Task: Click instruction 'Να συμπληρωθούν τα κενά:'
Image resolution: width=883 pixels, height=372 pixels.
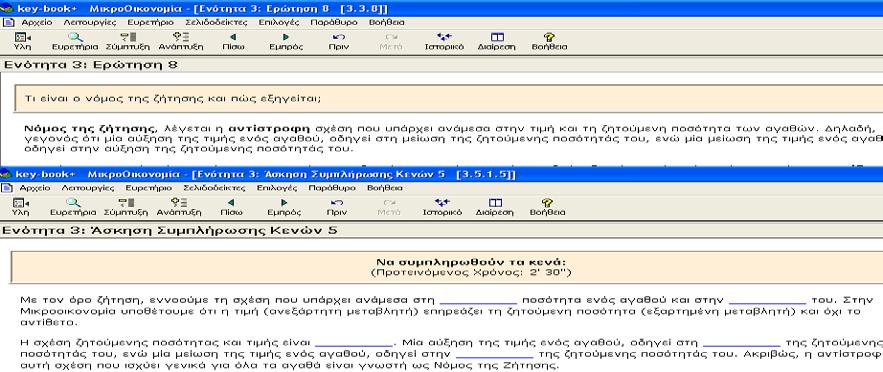Action: point(471,262)
